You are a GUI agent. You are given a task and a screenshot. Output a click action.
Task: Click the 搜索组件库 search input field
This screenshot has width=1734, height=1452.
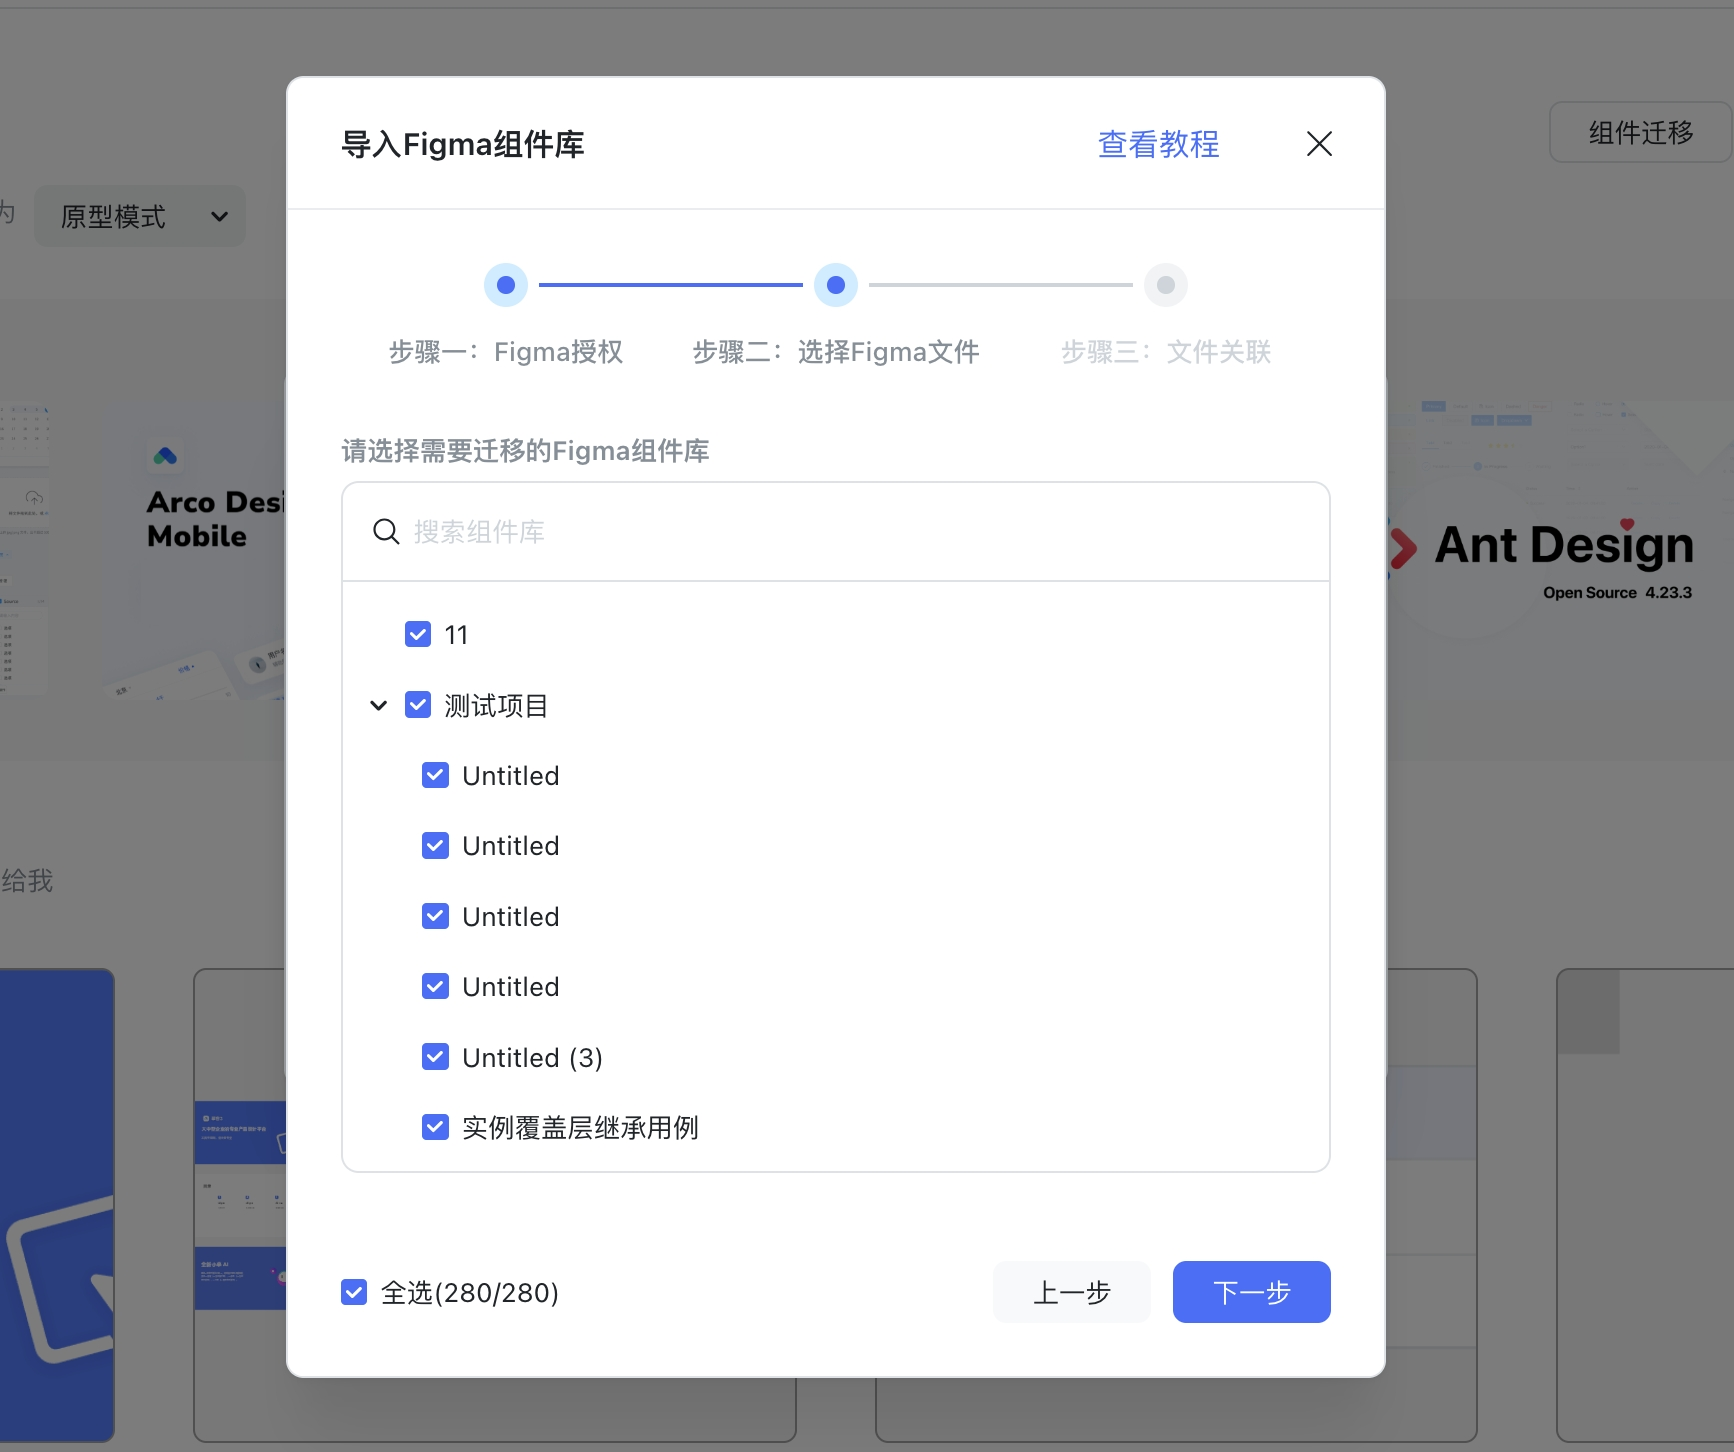pyautogui.click(x=700, y=531)
